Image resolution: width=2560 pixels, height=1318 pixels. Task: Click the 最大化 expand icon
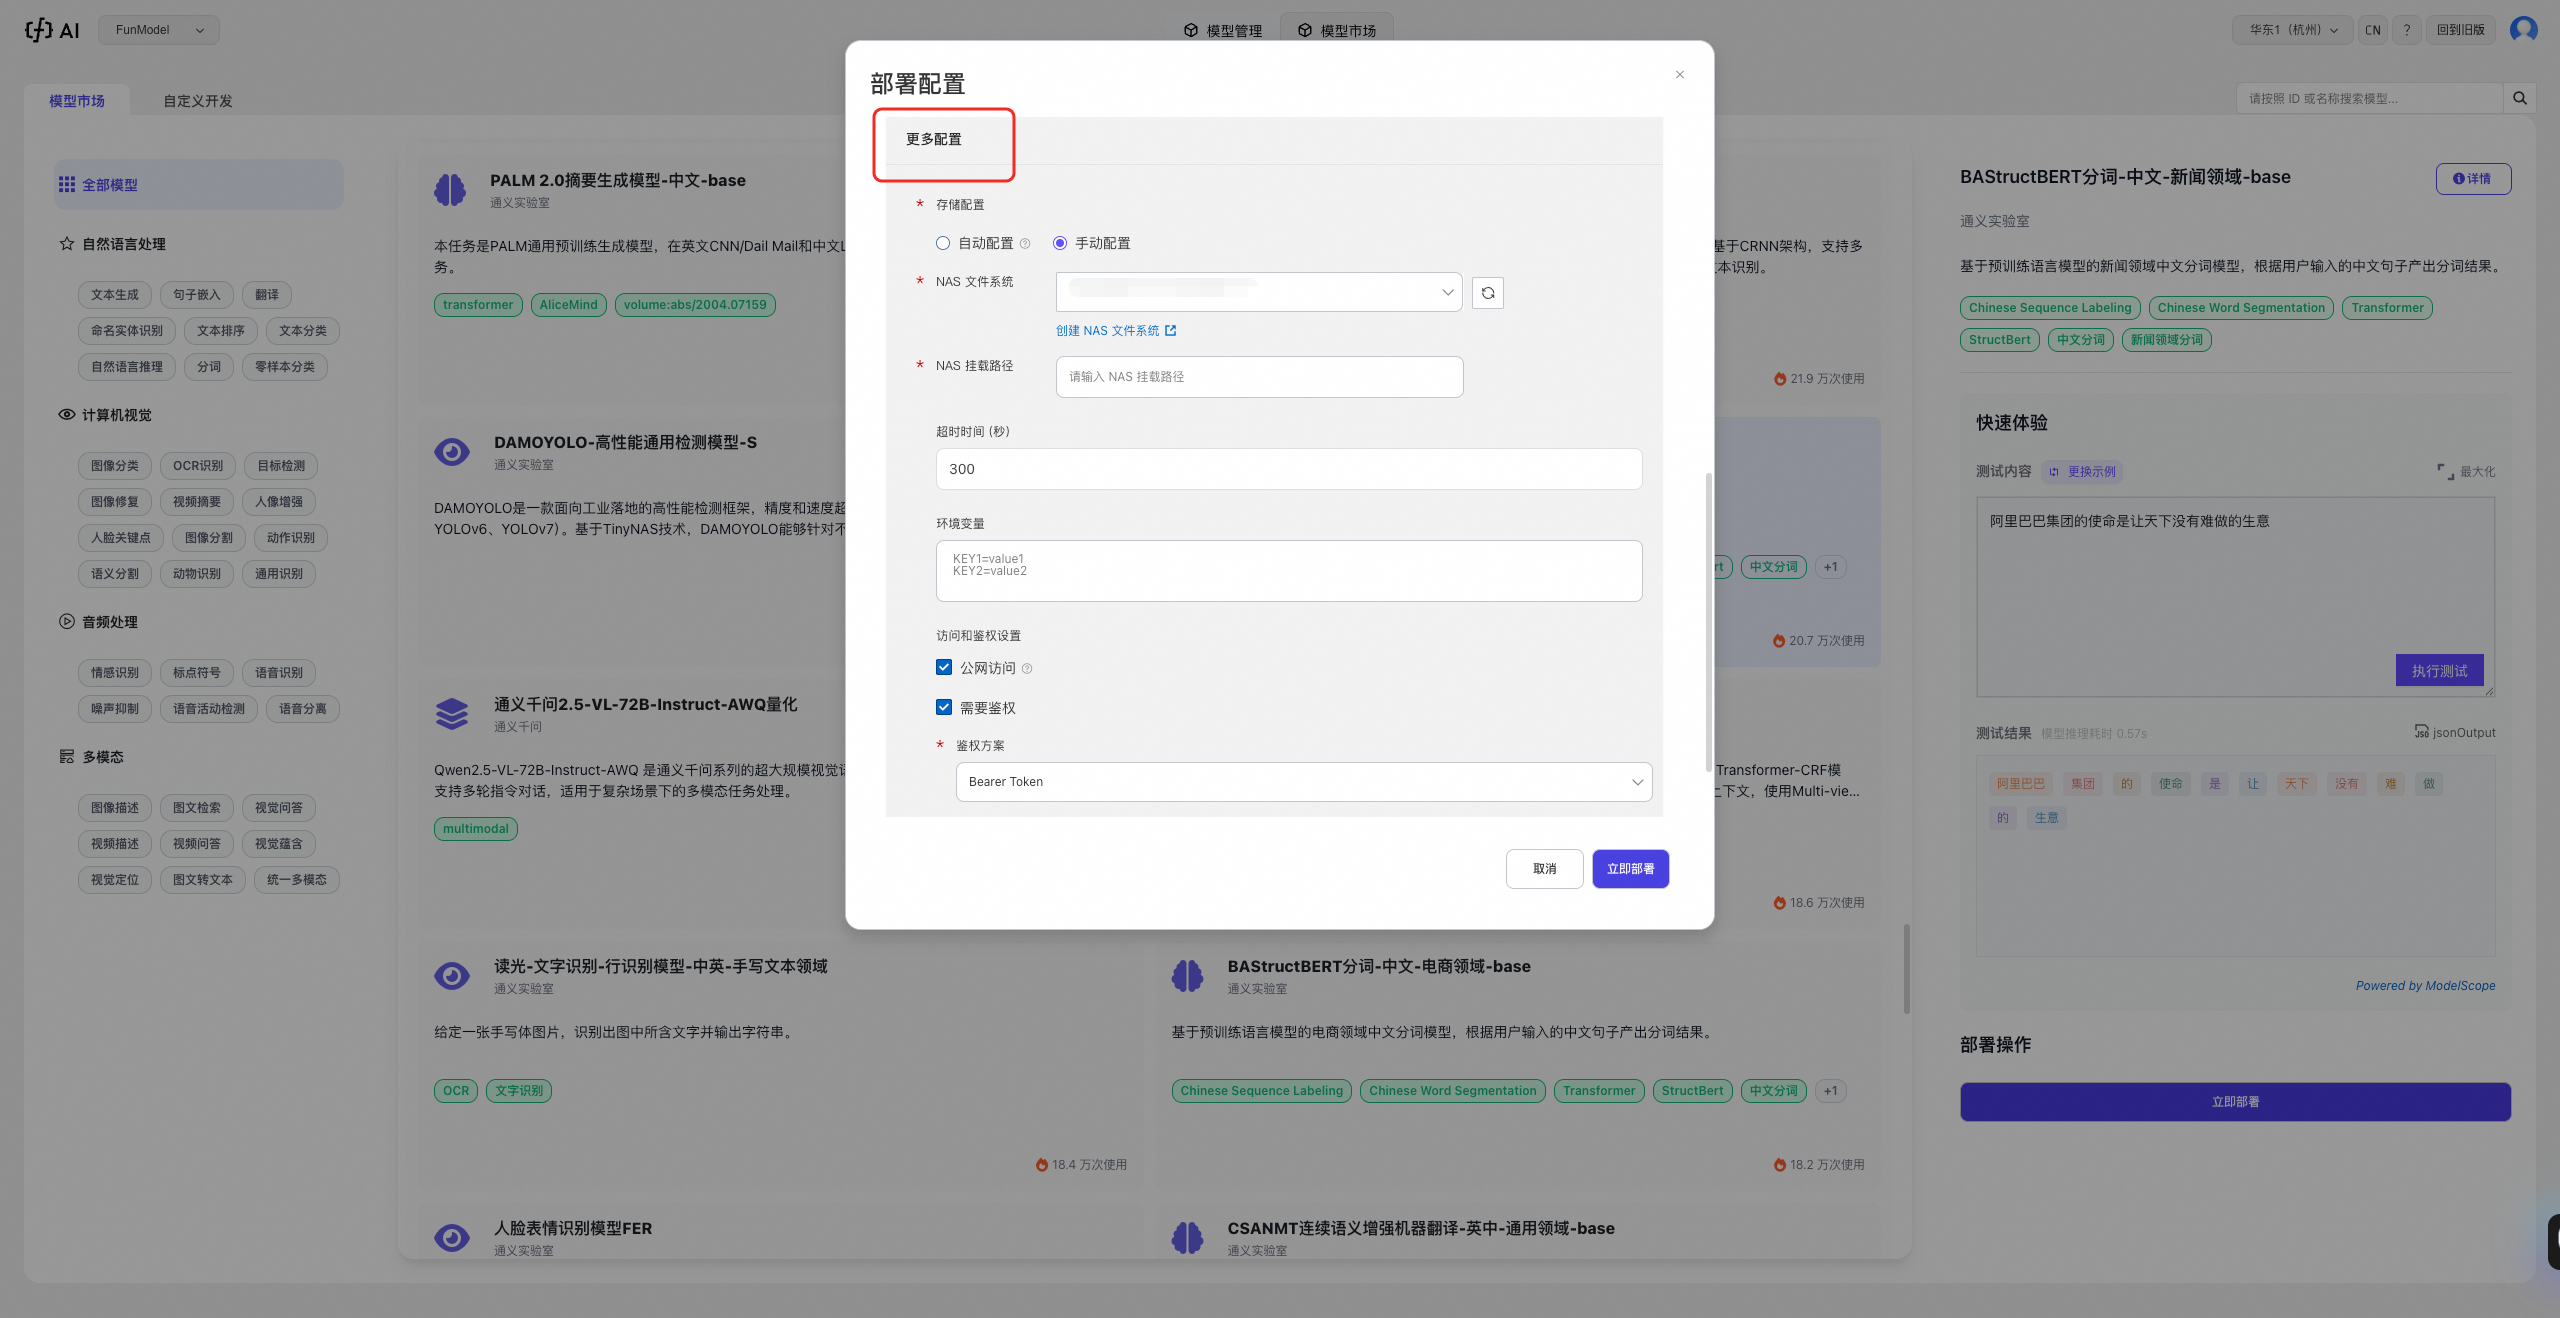click(2445, 471)
